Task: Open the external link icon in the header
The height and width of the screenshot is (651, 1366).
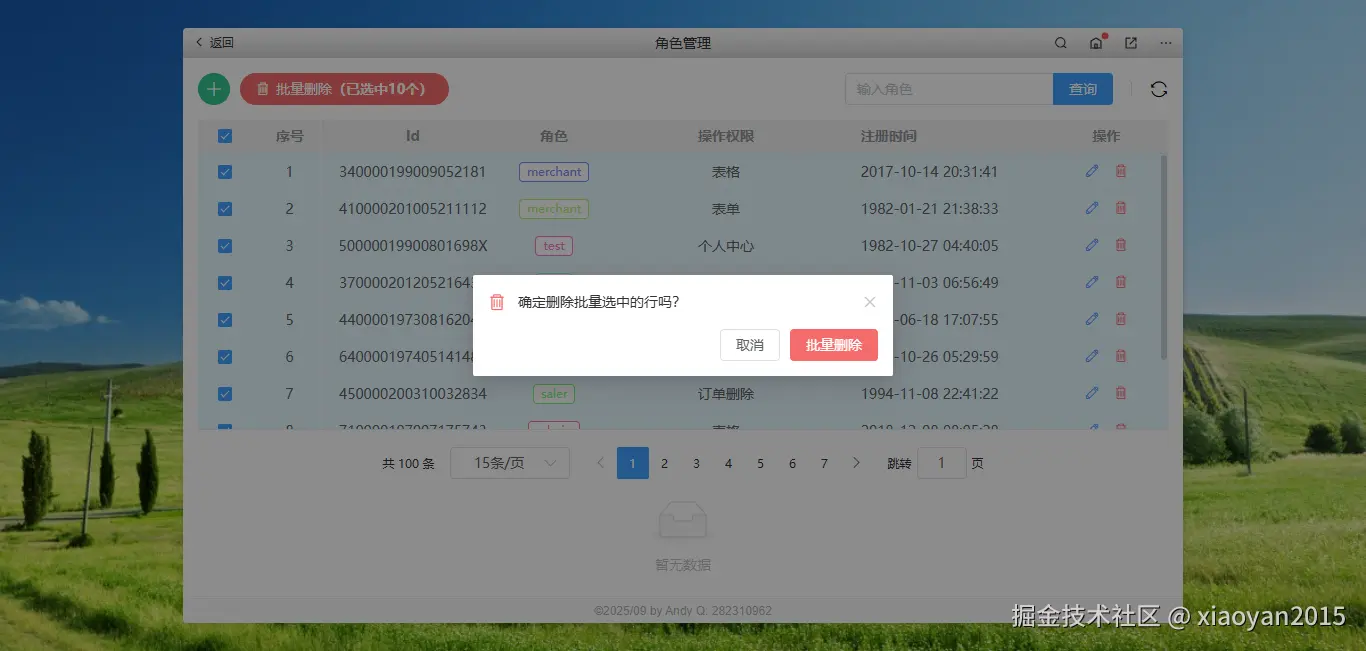Action: pyautogui.click(x=1130, y=42)
